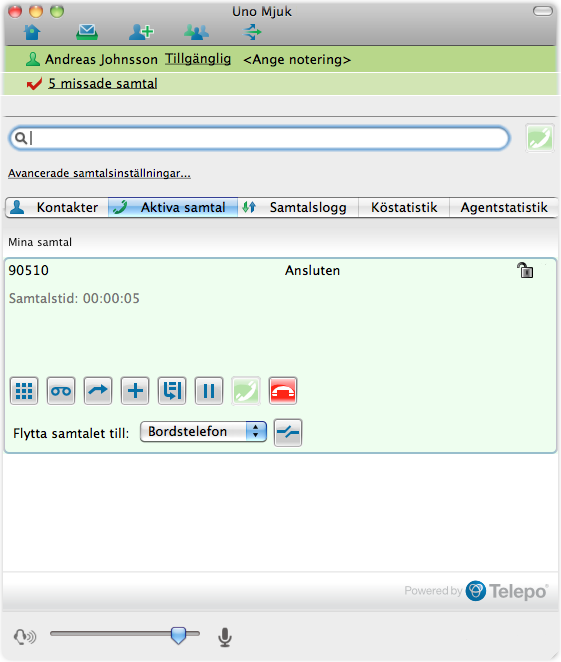
Task: Click the green answer call button in call panel
Action: click(x=246, y=391)
